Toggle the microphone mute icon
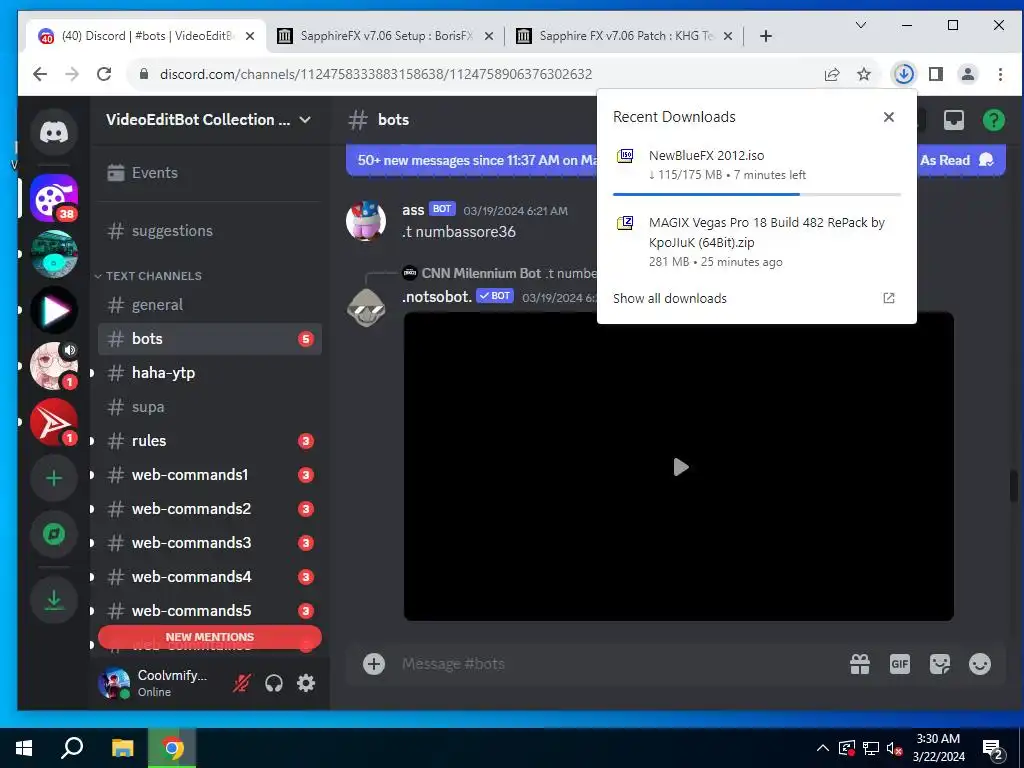 pos(242,683)
